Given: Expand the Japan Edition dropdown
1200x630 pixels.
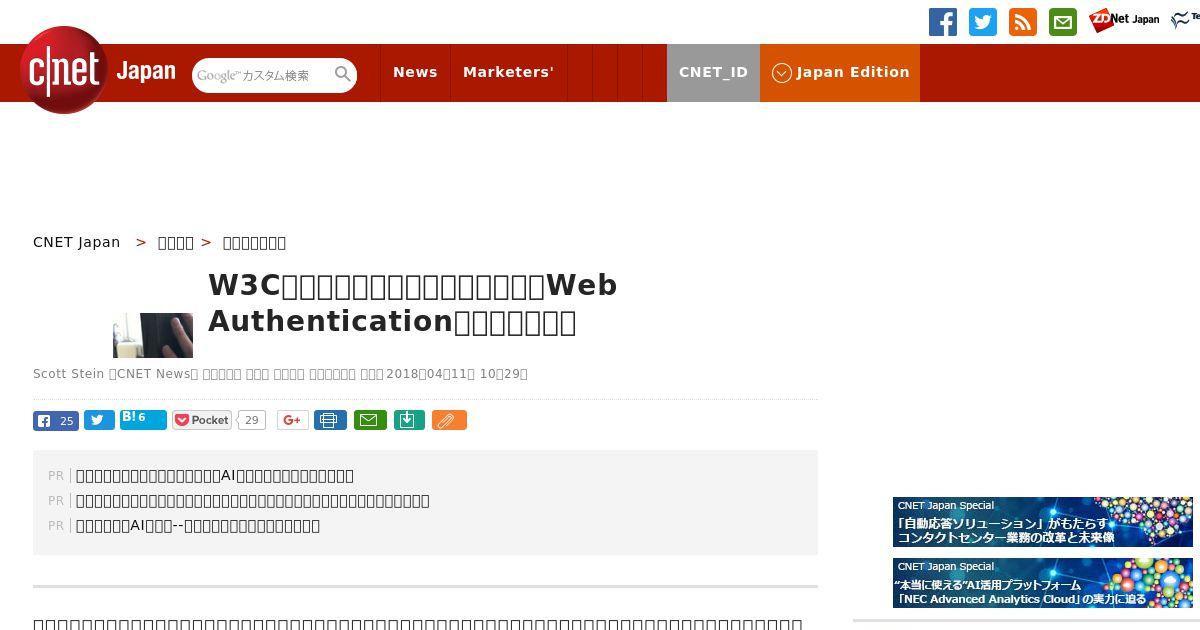Looking at the screenshot, I should pos(840,72).
